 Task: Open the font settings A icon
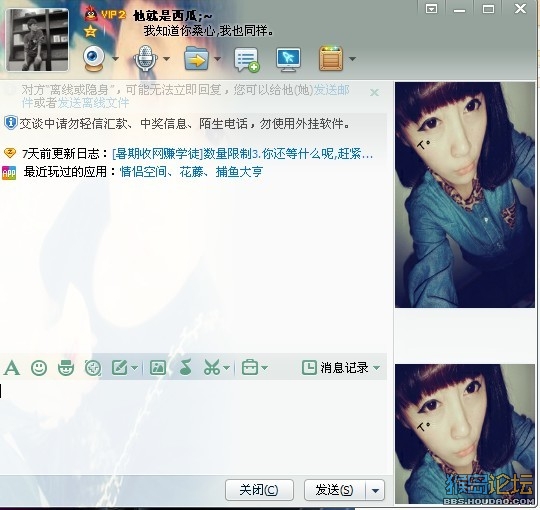point(12,368)
